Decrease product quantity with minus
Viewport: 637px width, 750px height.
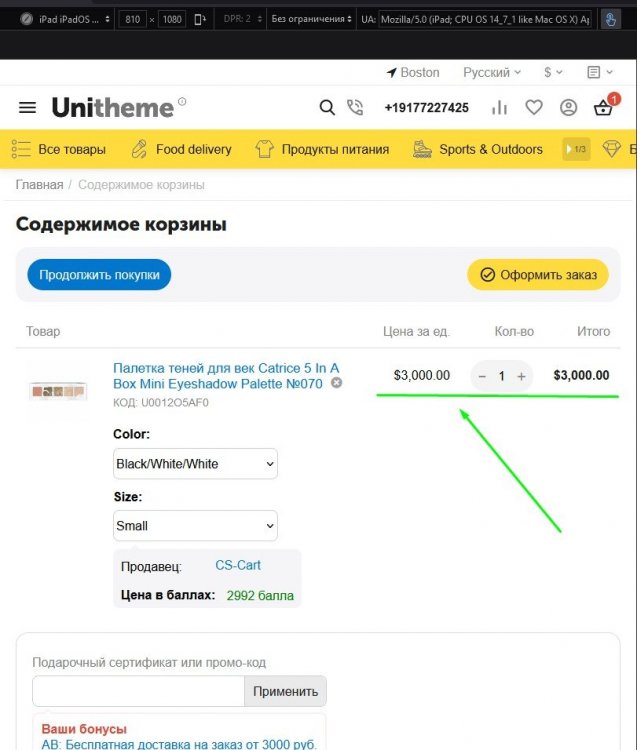(x=482, y=376)
